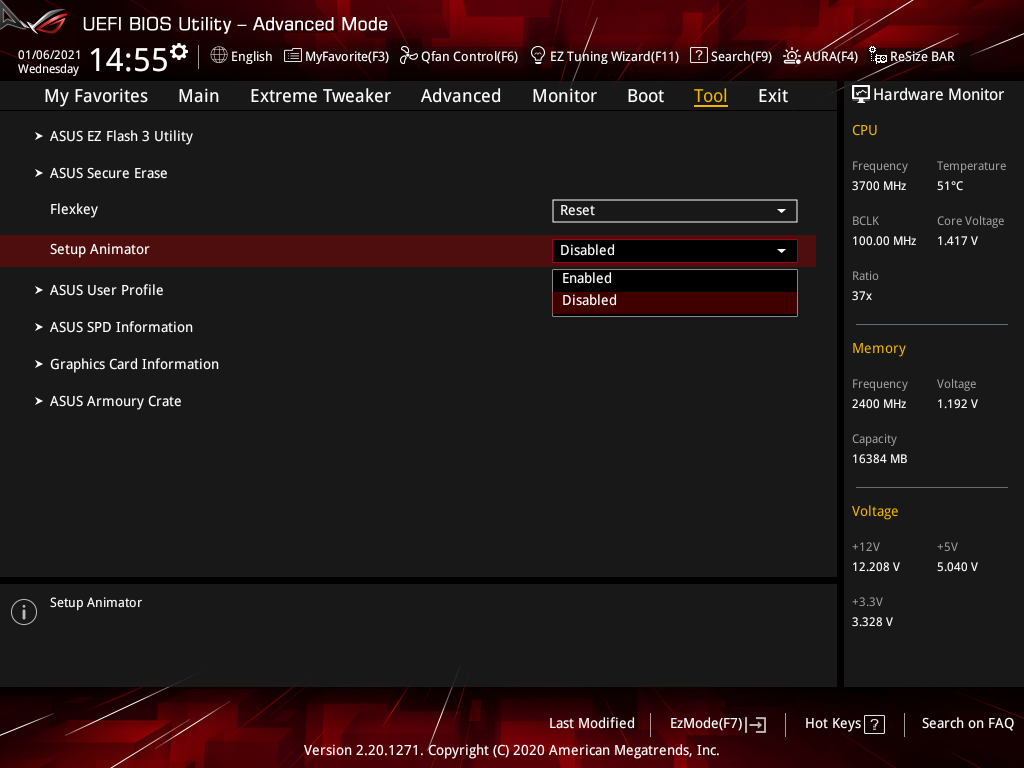Click Last Modified button
The height and width of the screenshot is (768, 1024).
tap(592, 724)
